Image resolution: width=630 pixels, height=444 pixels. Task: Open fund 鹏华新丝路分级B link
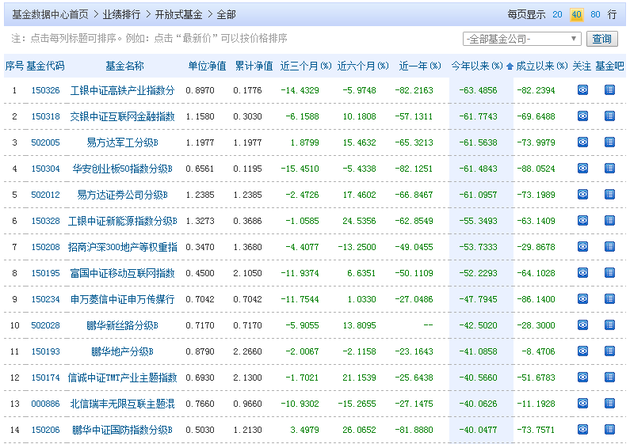click(122, 325)
